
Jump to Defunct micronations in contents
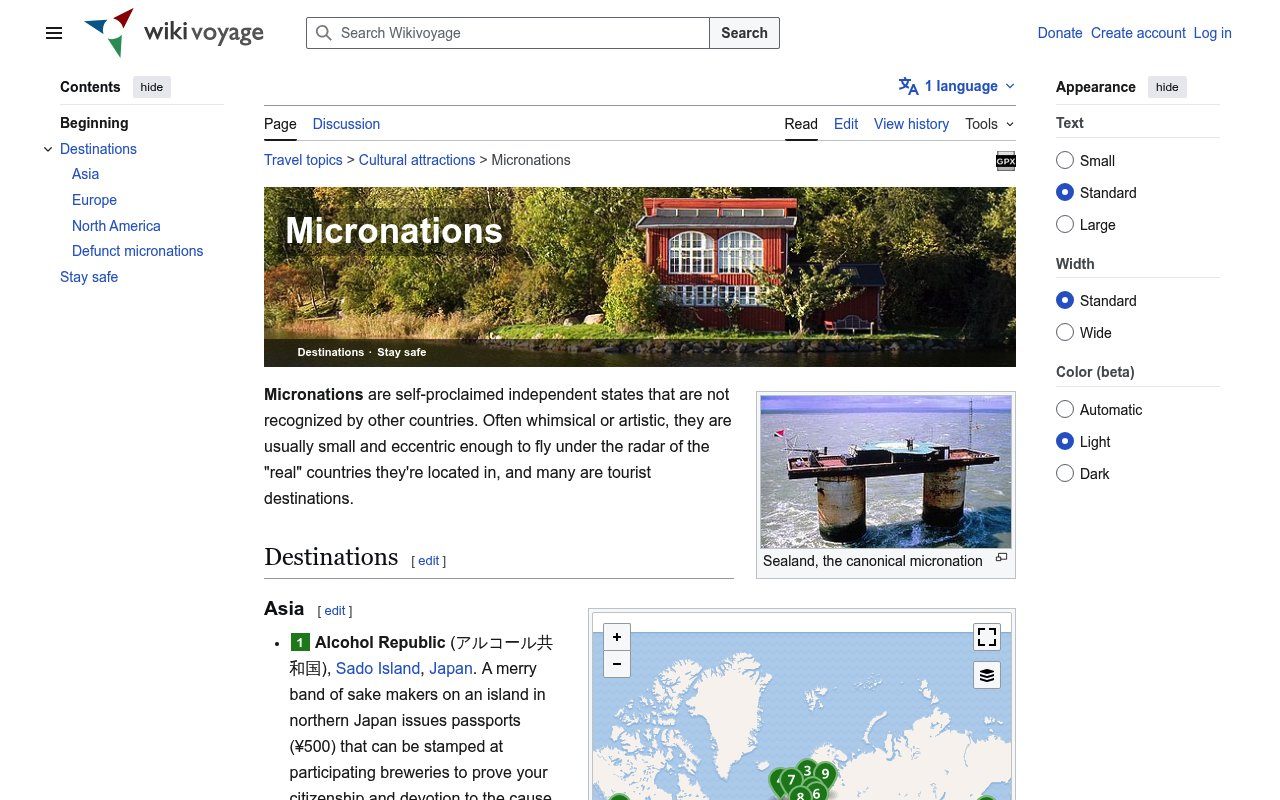coord(137,251)
